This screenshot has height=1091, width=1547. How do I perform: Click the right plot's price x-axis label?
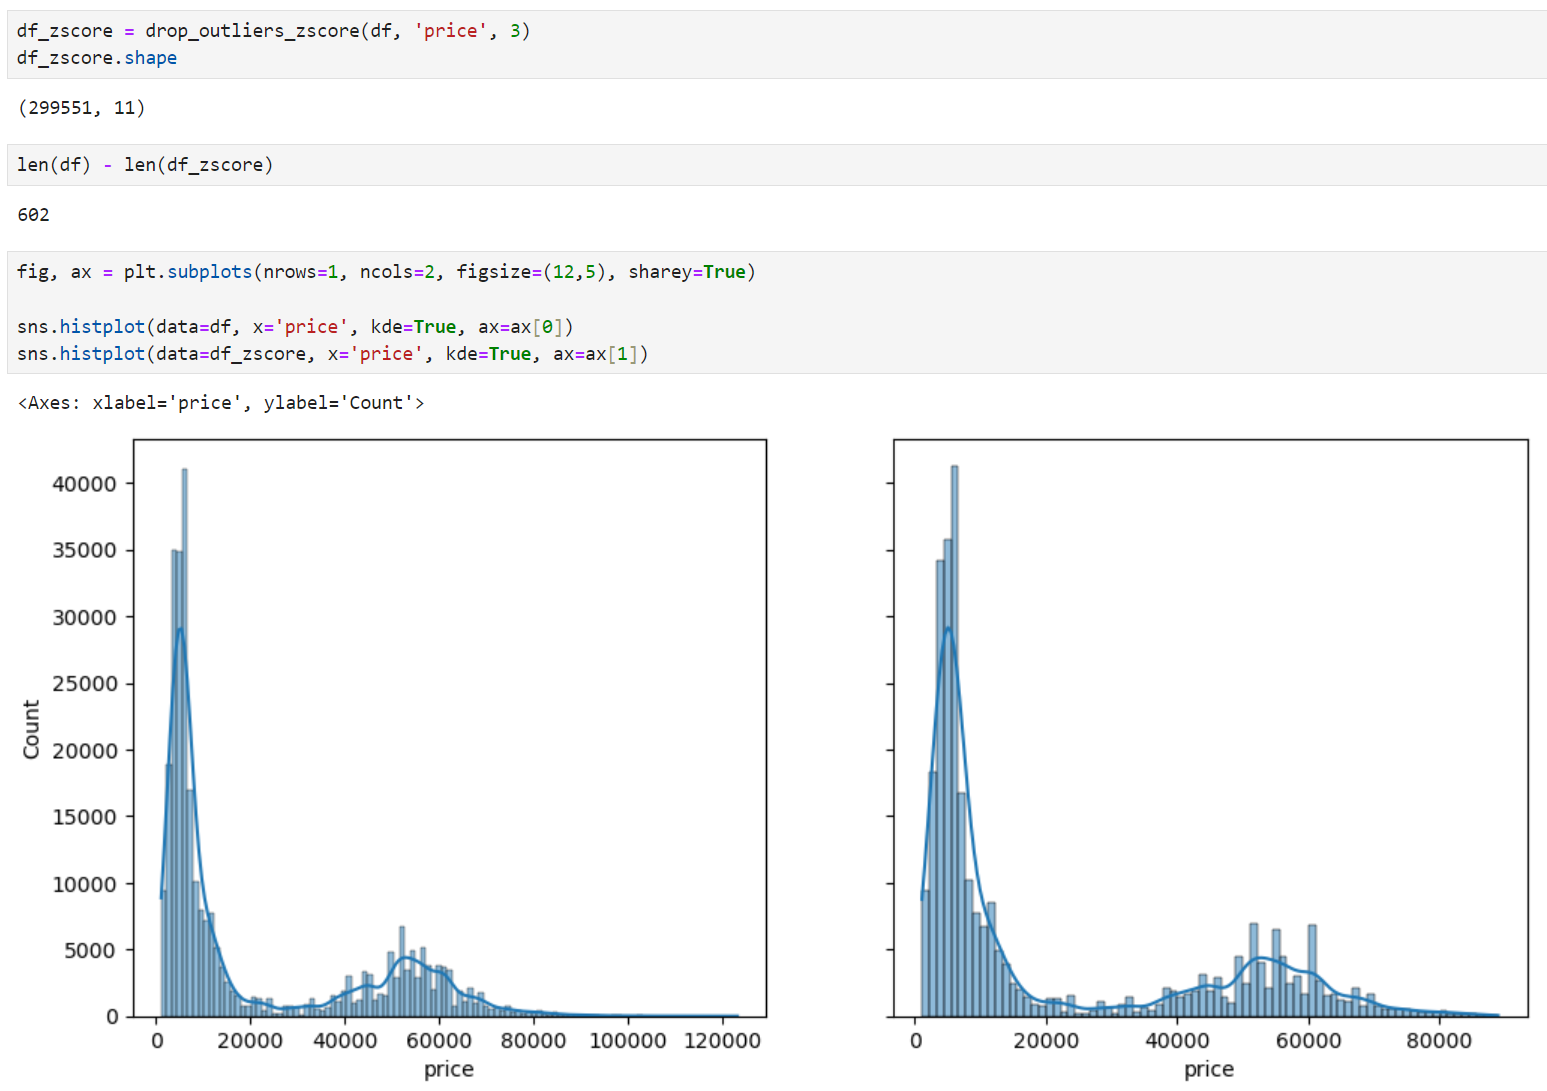point(1209,1070)
